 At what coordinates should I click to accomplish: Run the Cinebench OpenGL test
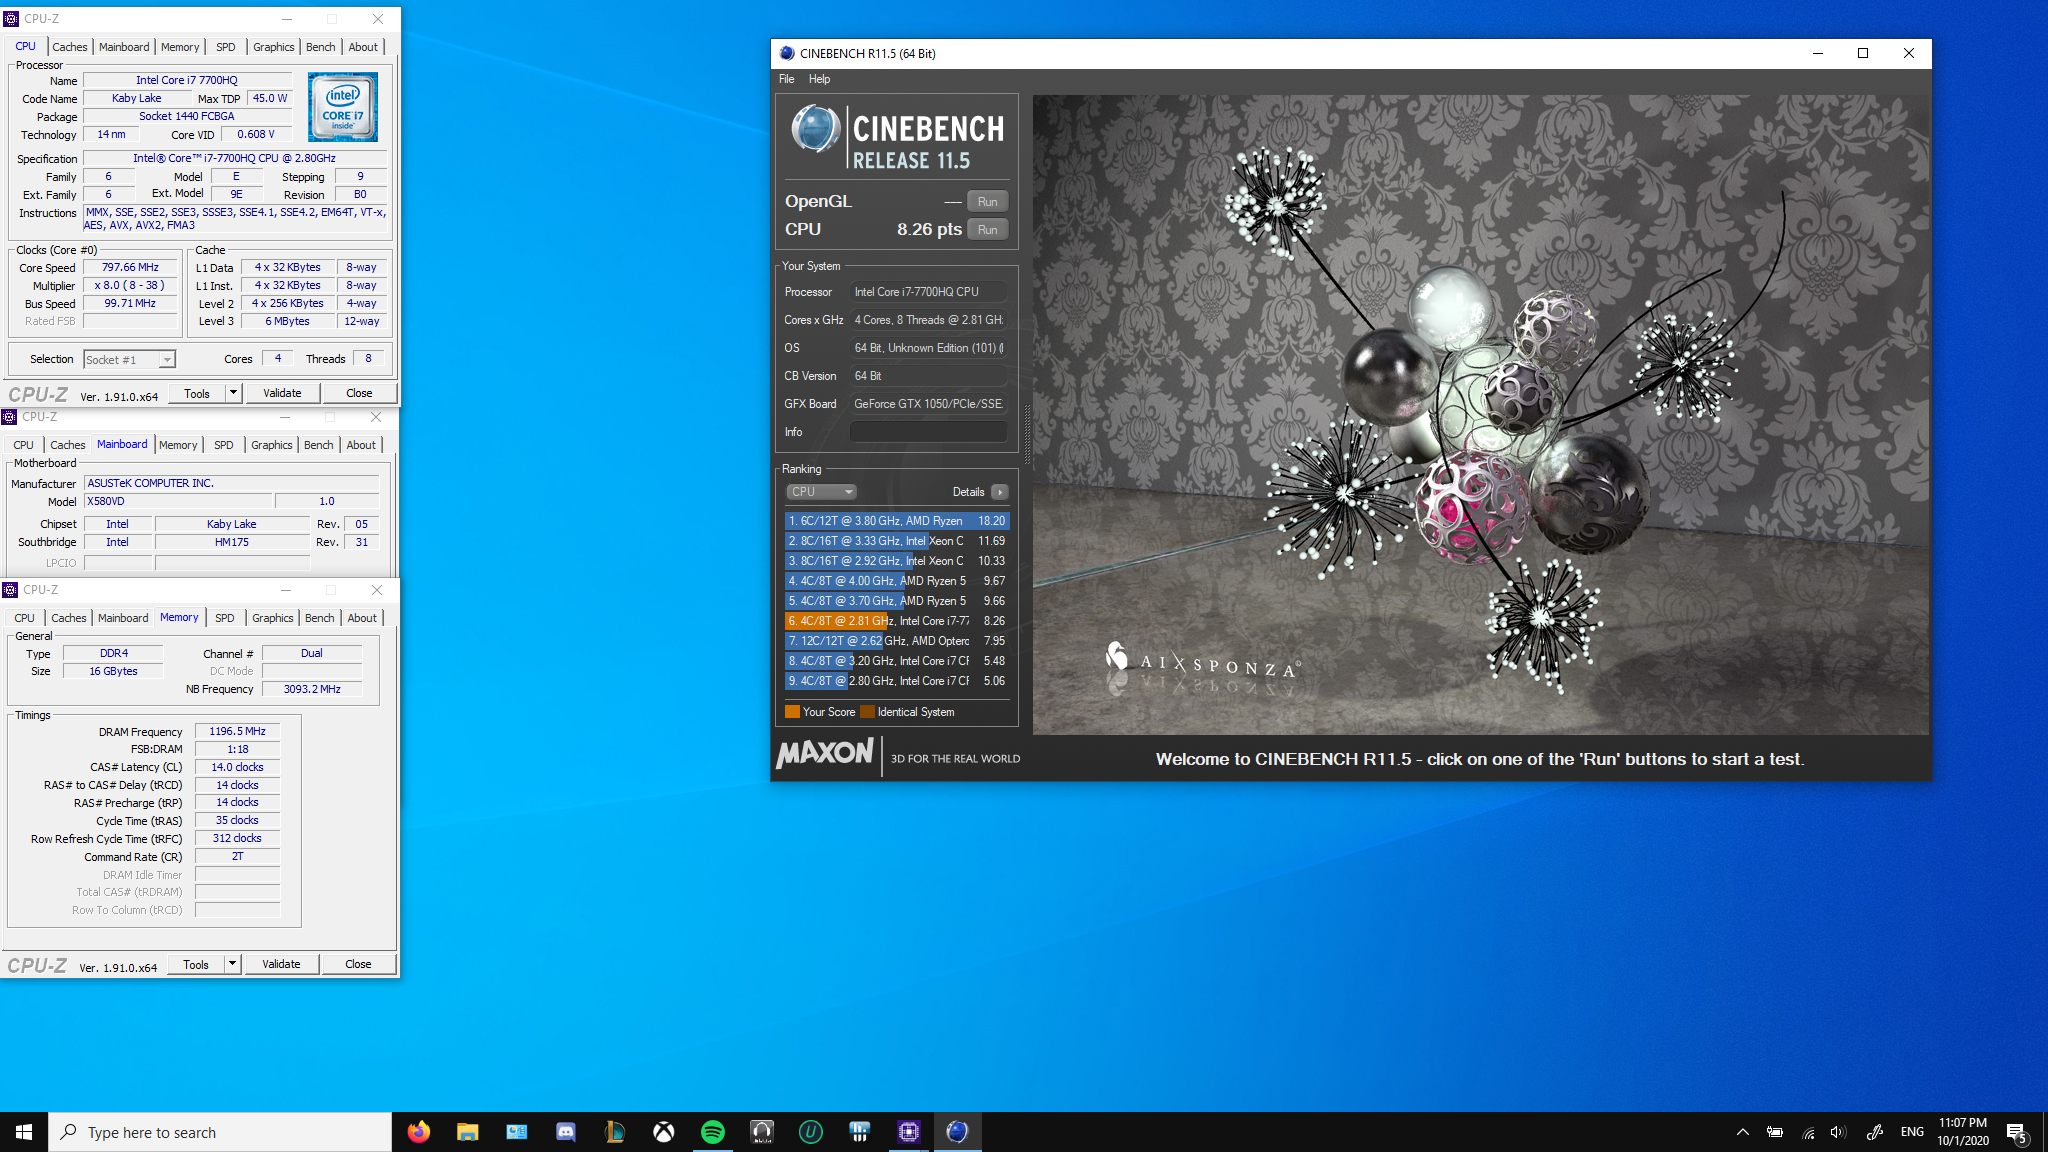[x=987, y=201]
